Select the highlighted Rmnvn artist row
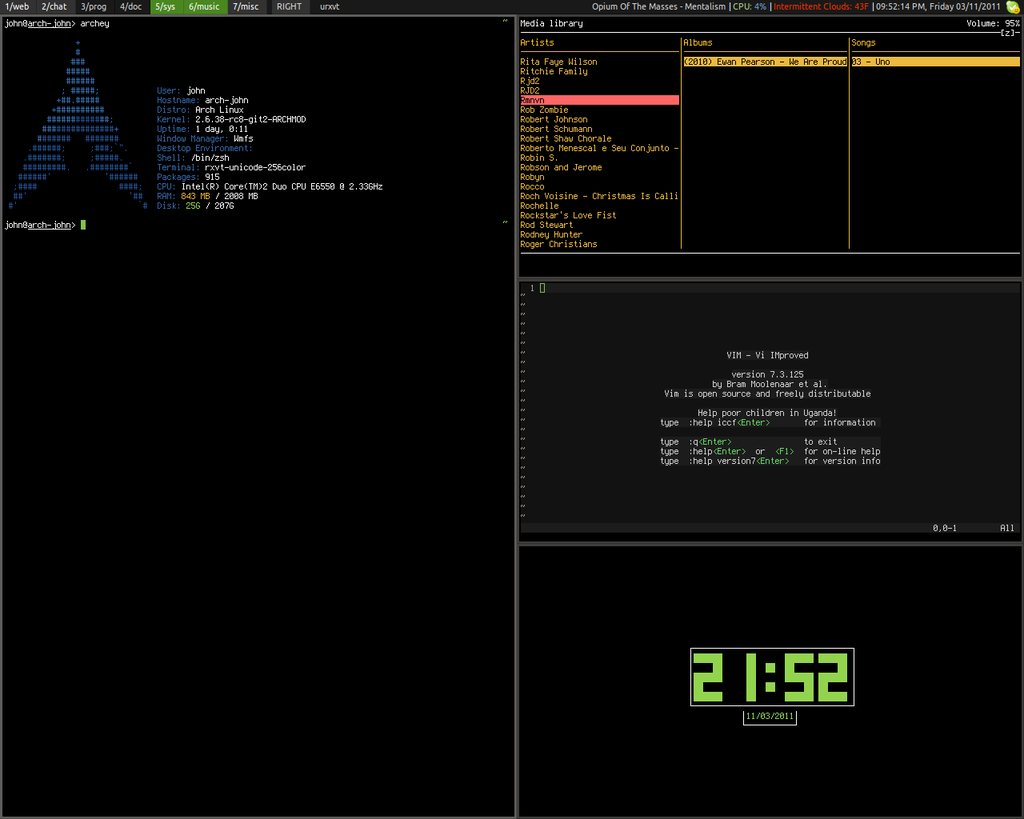The image size is (1024, 819). pos(599,101)
